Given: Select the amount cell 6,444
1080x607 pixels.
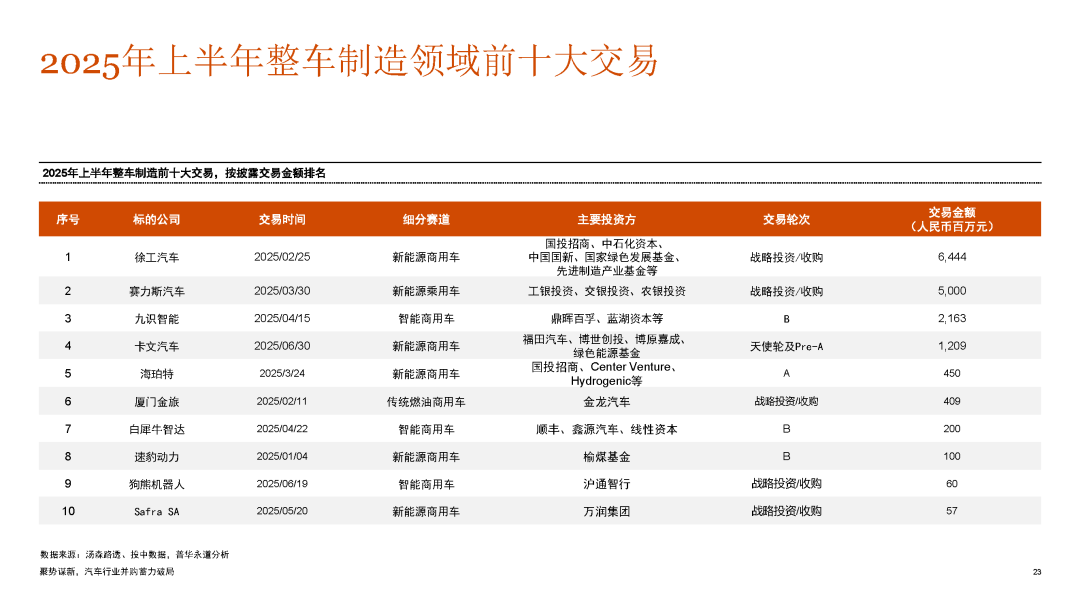Looking at the screenshot, I should [951, 257].
